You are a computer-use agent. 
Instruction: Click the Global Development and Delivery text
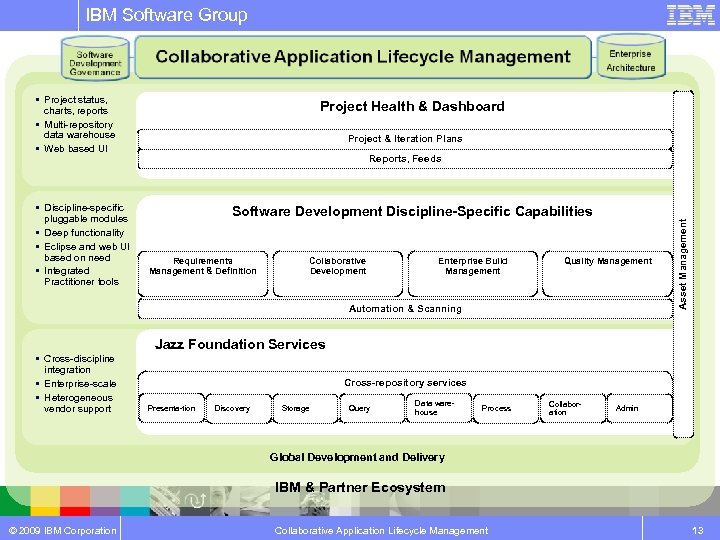pos(357,457)
